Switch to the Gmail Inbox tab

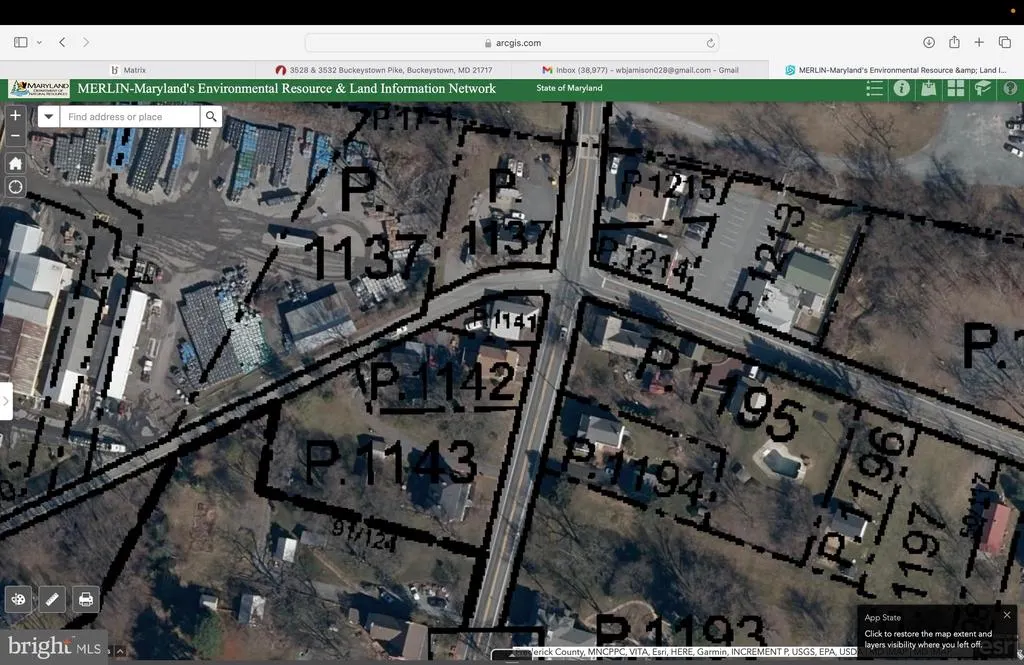tap(640, 70)
